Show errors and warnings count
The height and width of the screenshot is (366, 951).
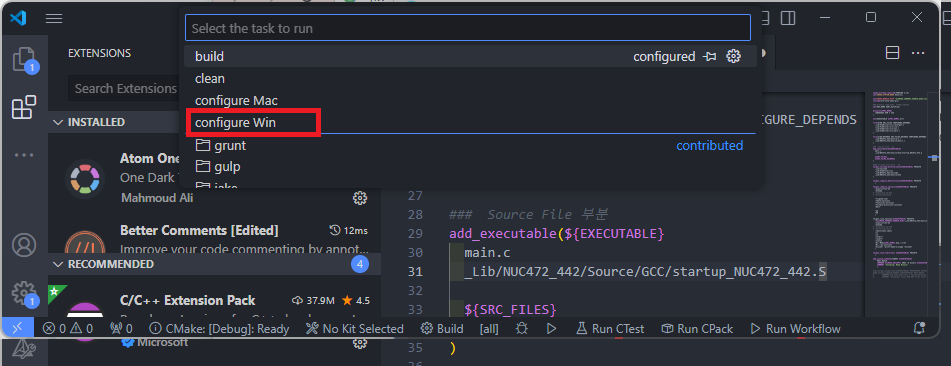pyautogui.click(x=68, y=329)
